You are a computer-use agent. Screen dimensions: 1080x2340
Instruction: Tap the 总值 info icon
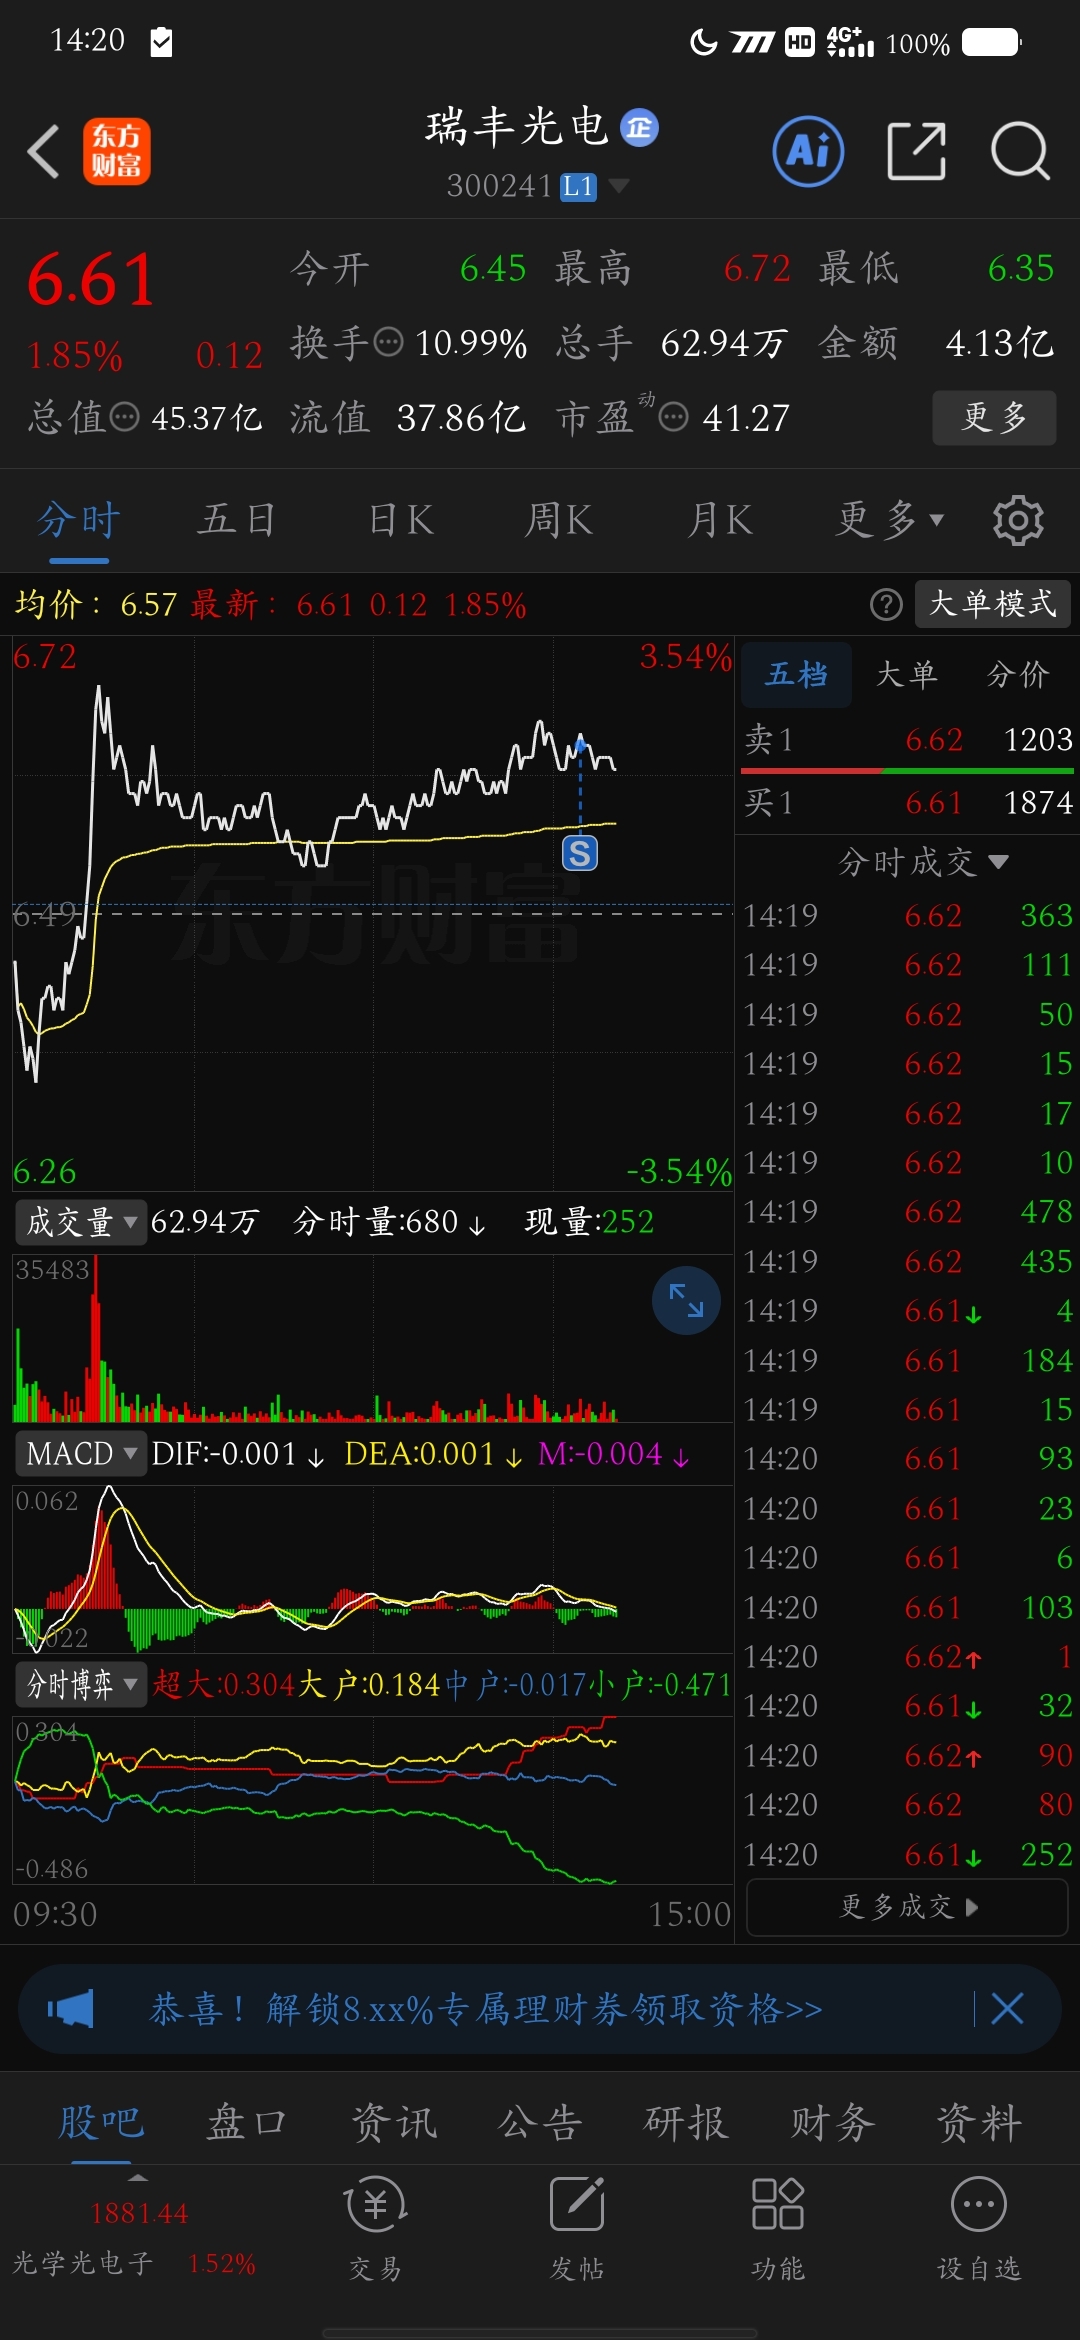(x=124, y=417)
